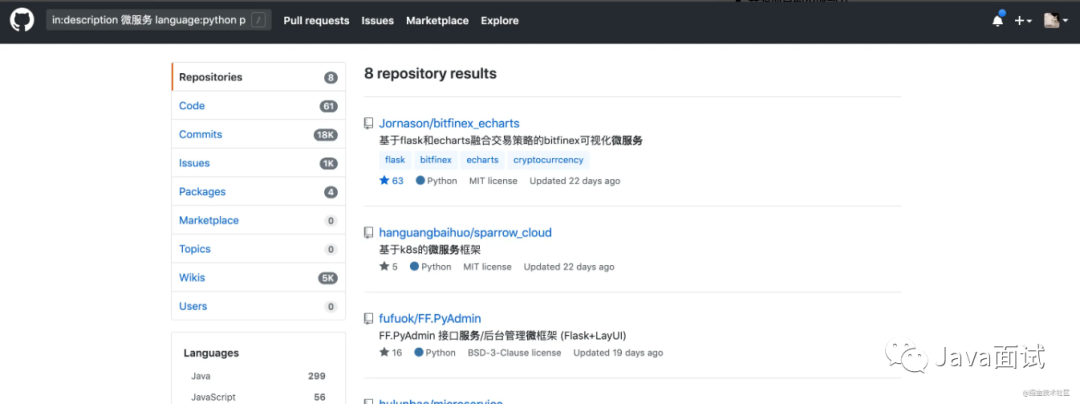
Task: Open the plus create-new menu
Action: (x=1023, y=21)
